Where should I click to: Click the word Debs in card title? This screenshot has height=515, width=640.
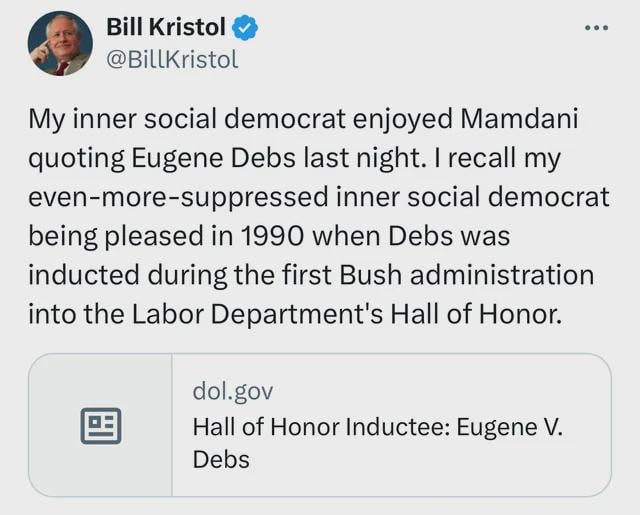[x=221, y=460]
